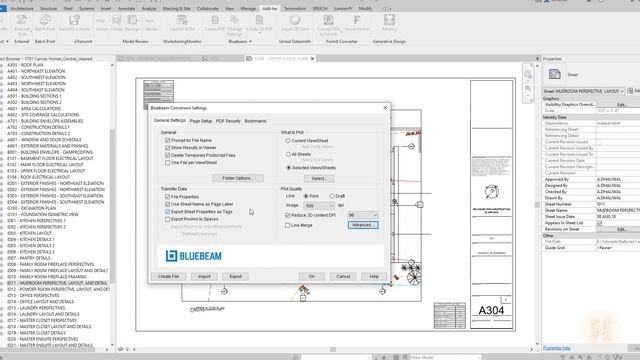This screenshot has width=640, height=360.
Task: Open the Properties help link
Action: coord(557,348)
